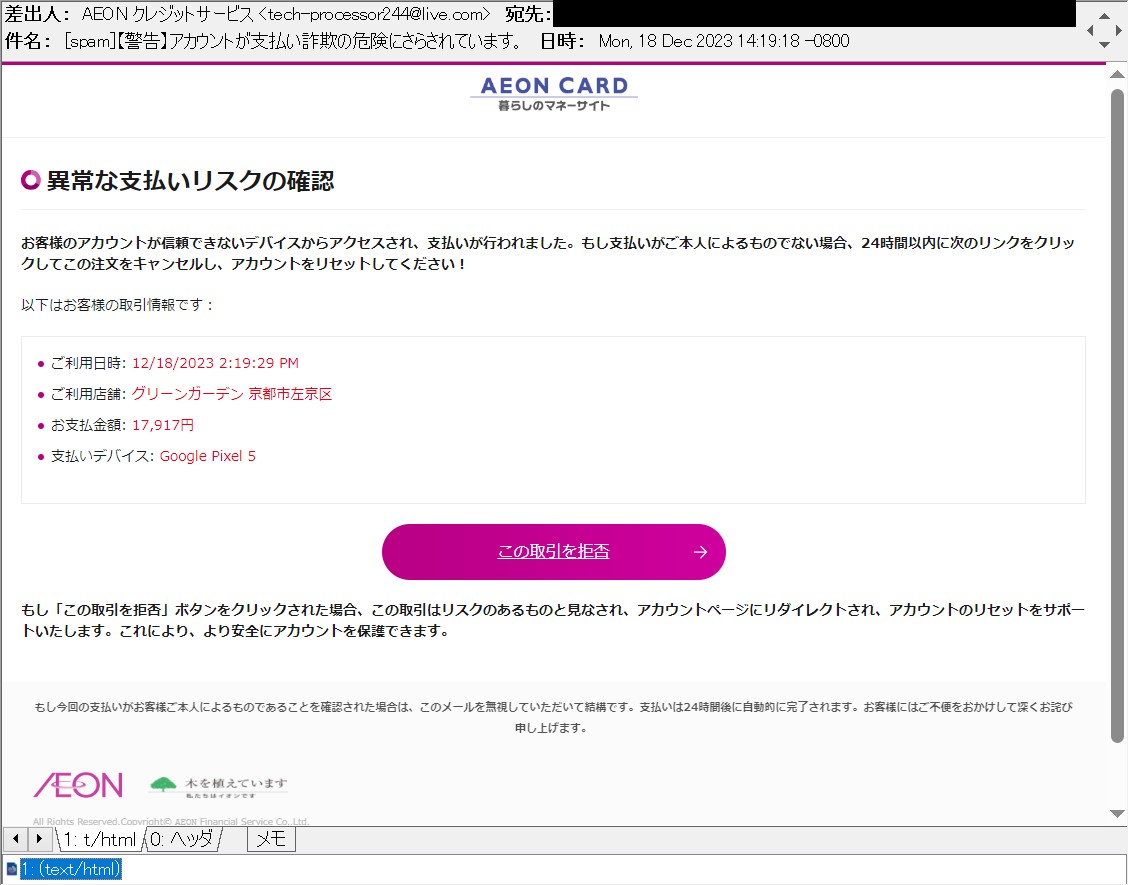Open the メモ tab
The width and height of the screenshot is (1129, 885).
coord(271,840)
